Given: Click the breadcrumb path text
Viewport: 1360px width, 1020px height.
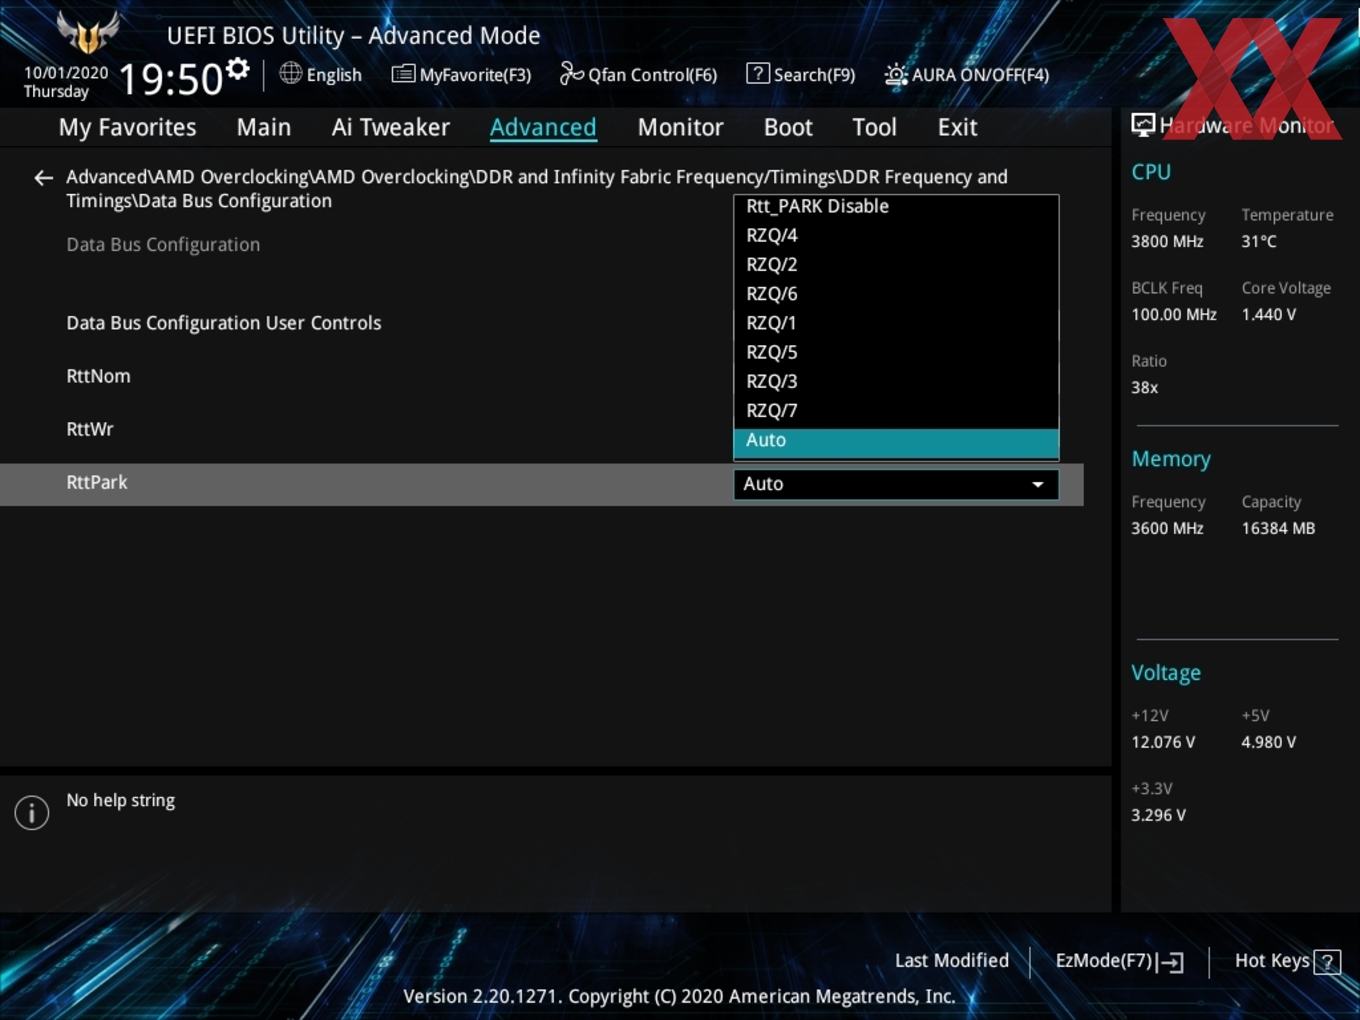Looking at the screenshot, I should click(x=537, y=189).
